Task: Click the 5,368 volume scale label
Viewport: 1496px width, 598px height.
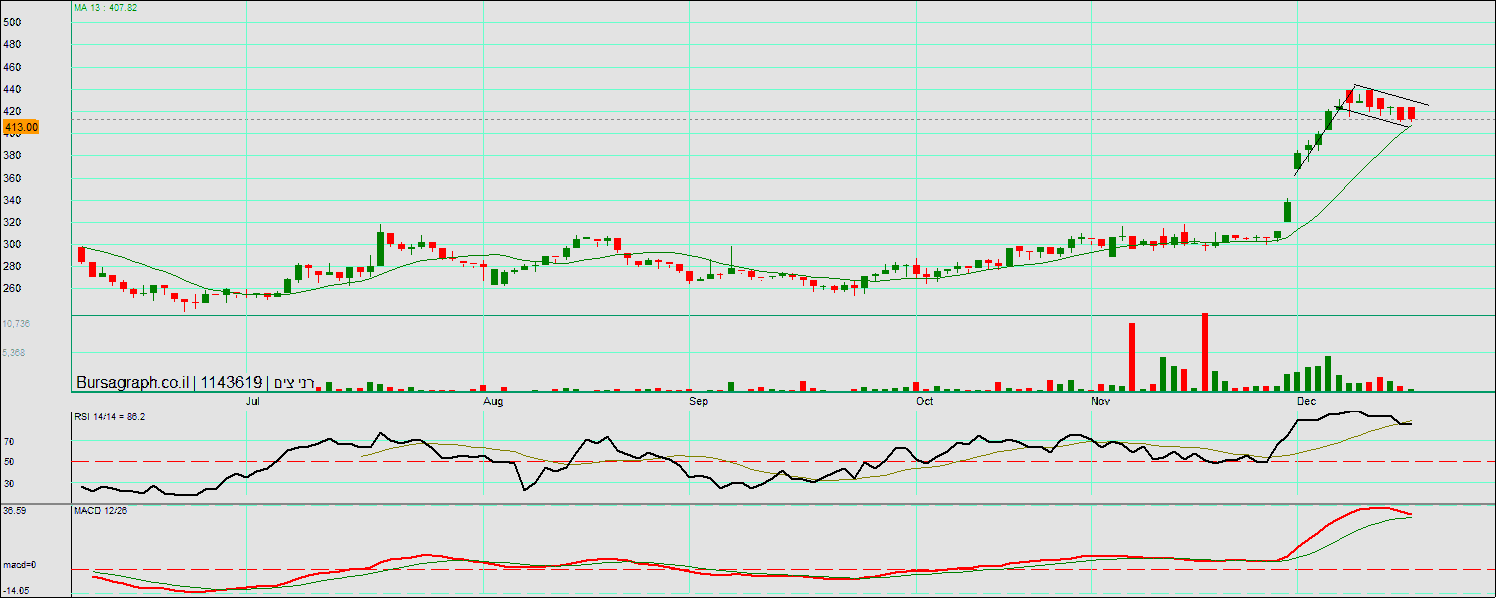Action: (x=14, y=353)
